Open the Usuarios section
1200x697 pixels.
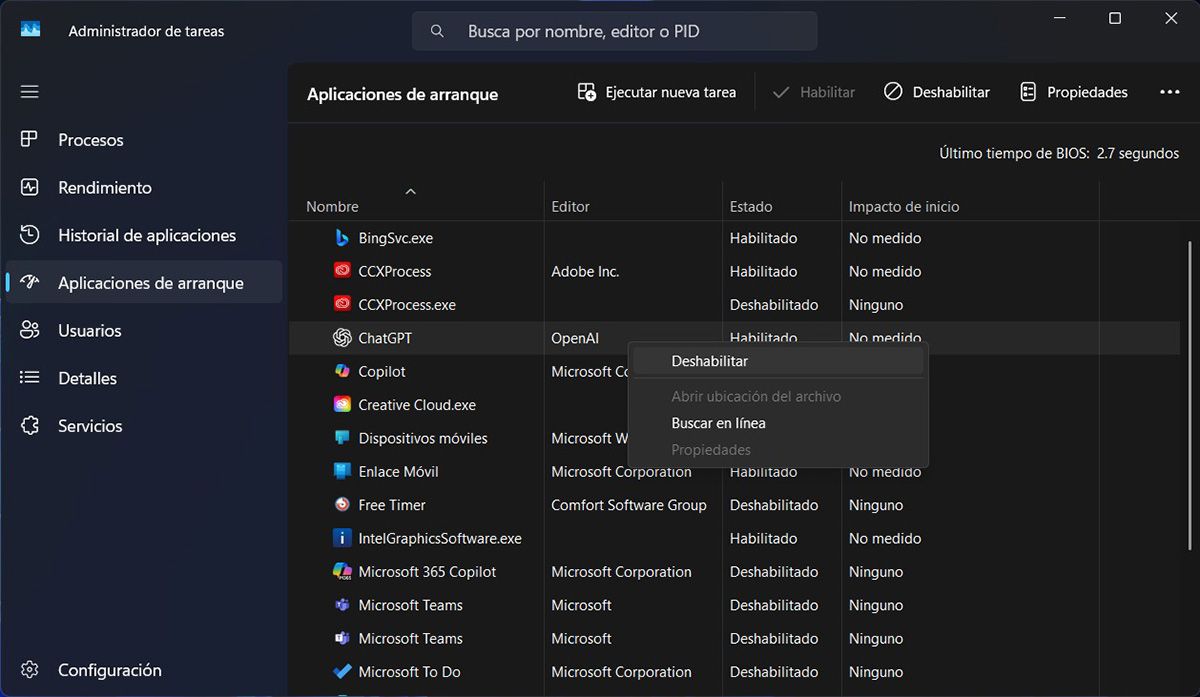(x=144, y=330)
